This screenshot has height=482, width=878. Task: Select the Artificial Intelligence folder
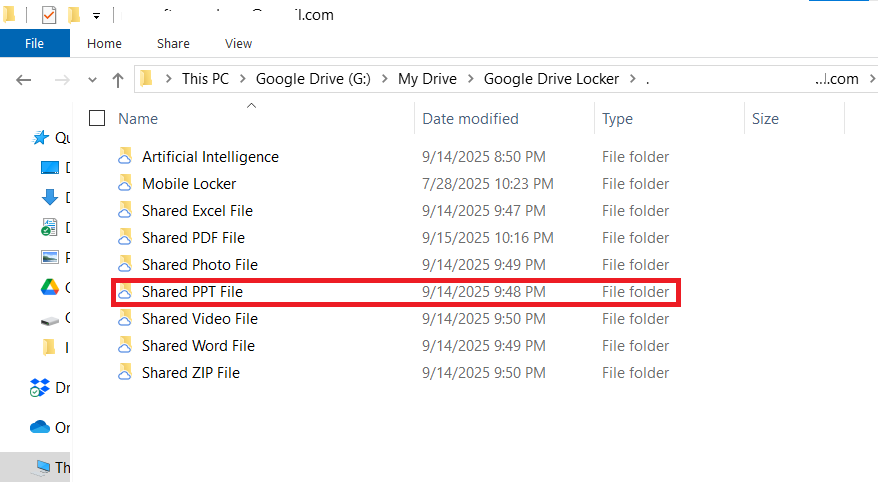(x=210, y=157)
